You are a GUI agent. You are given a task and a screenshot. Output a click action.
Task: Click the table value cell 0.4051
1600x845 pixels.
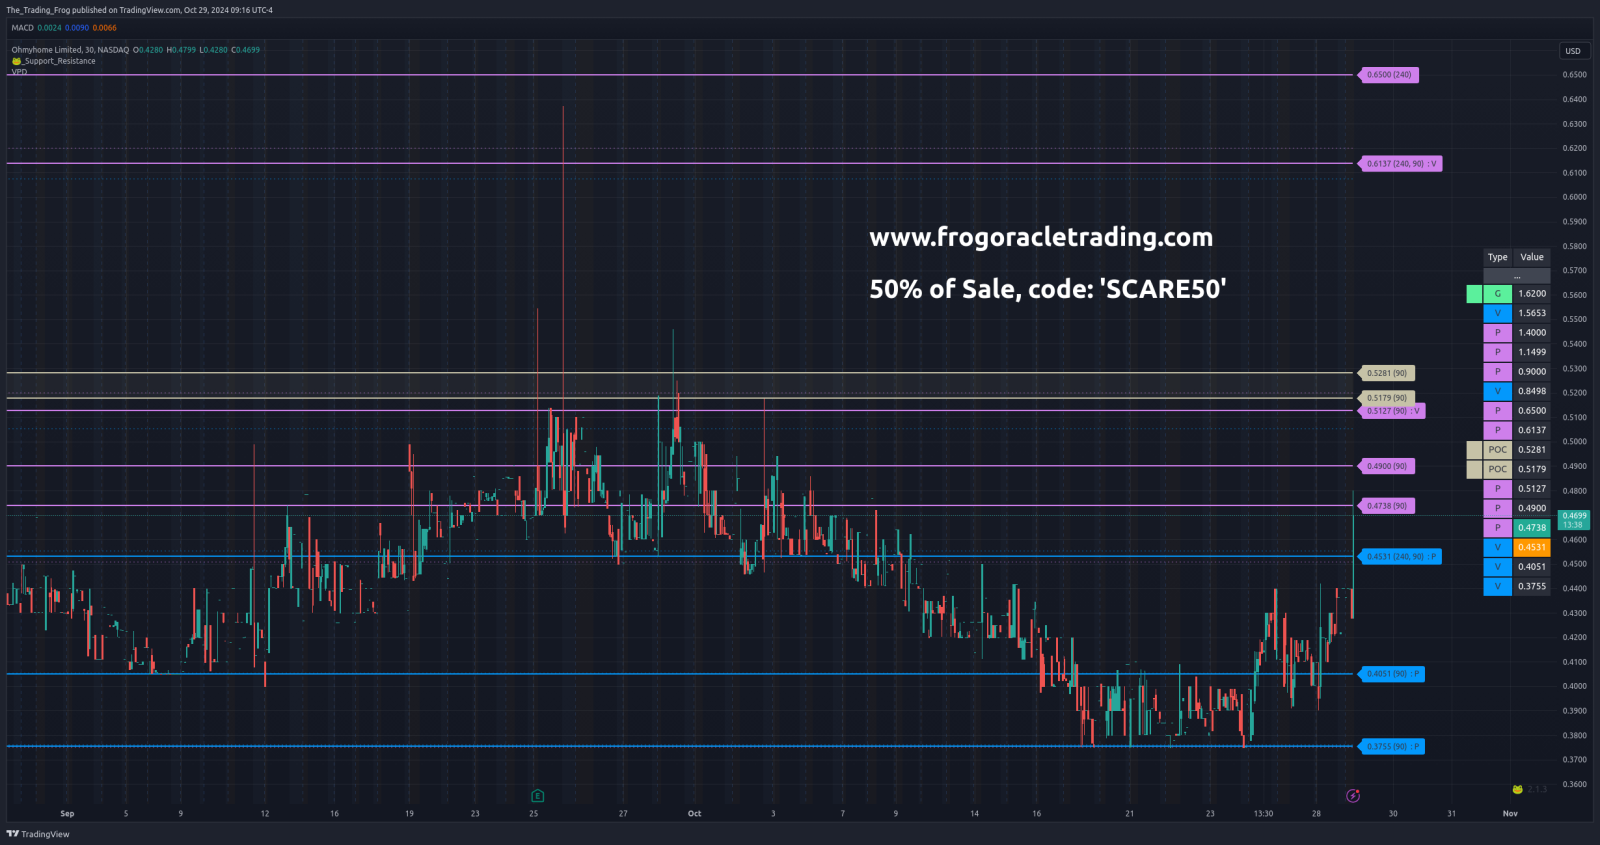tap(1532, 567)
